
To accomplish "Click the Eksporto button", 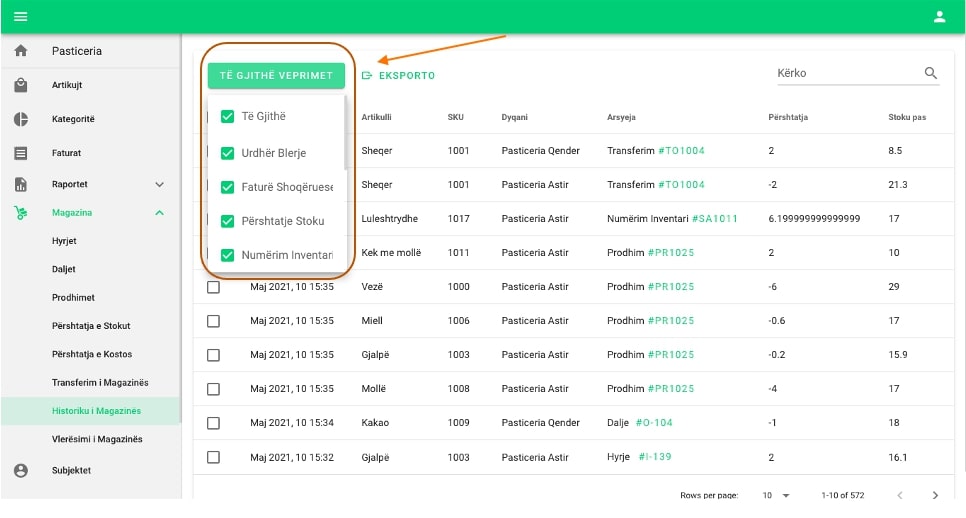I will pyautogui.click(x=398, y=76).
